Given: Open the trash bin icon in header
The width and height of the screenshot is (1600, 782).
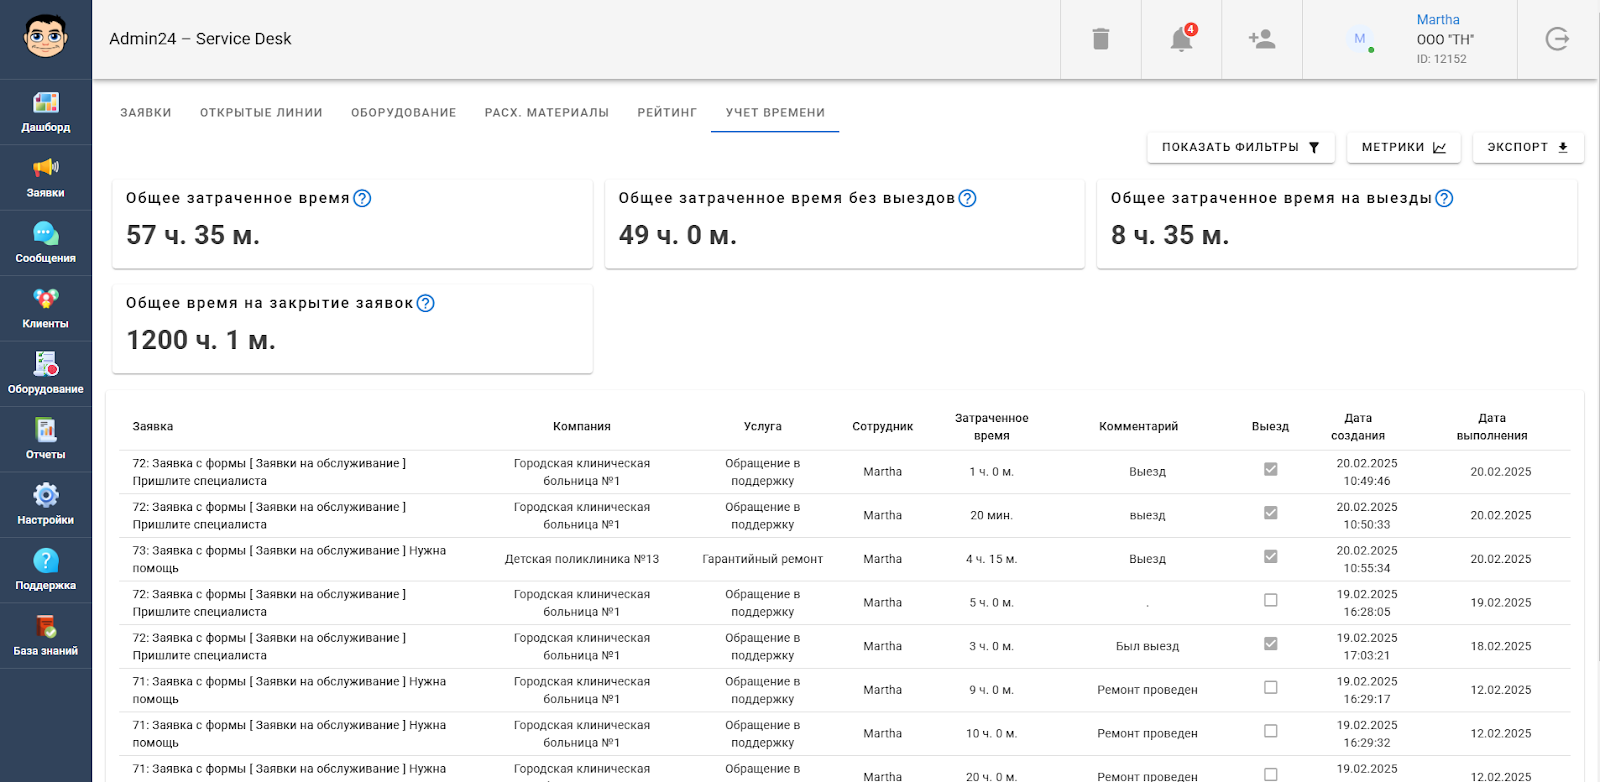Looking at the screenshot, I should 1100,39.
